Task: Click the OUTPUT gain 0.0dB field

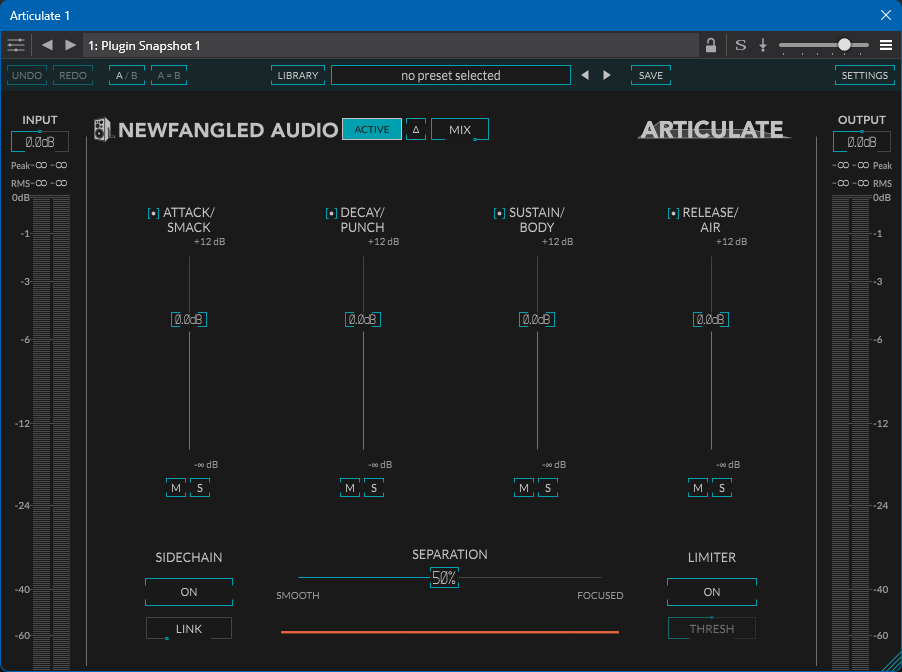Action: coord(862,142)
